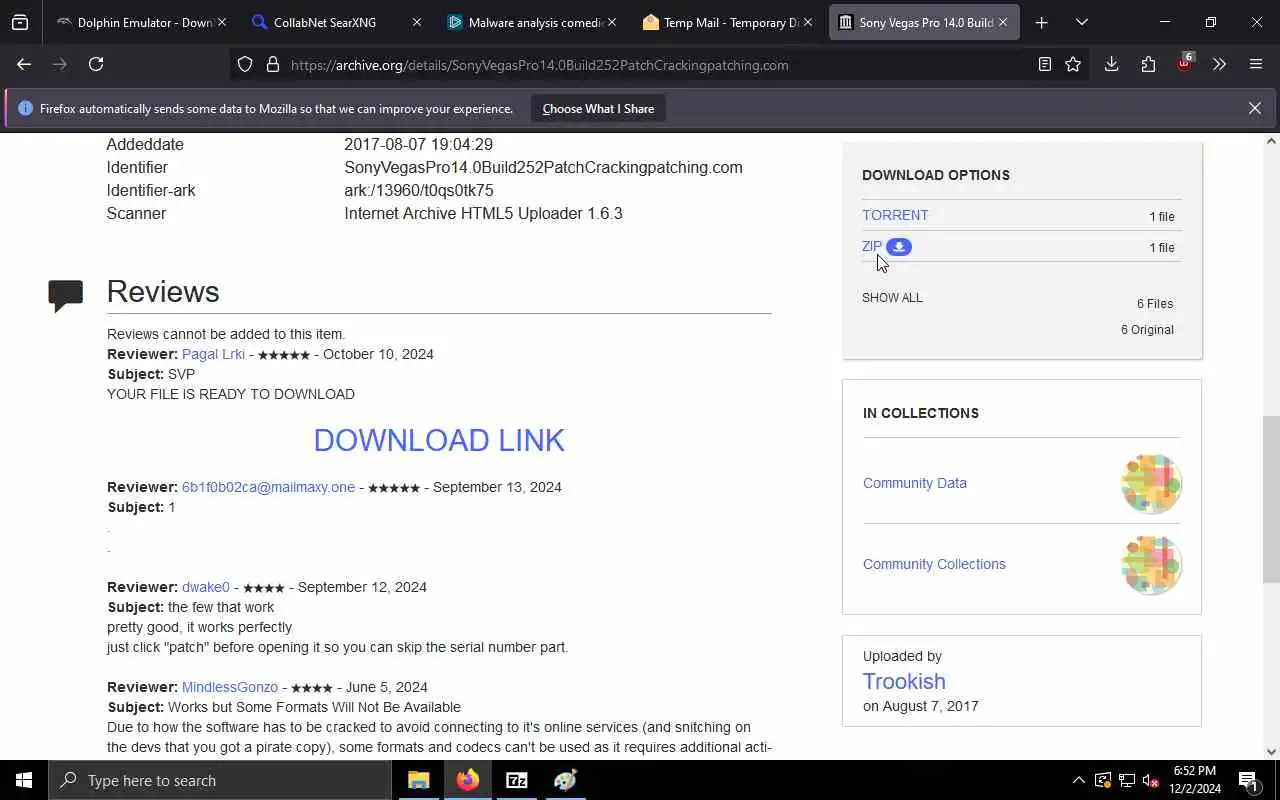Image resolution: width=1280 pixels, height=800 pixels.
Task: Click the page vertical scrollbar thumb
Action: tap(1271, 500)
